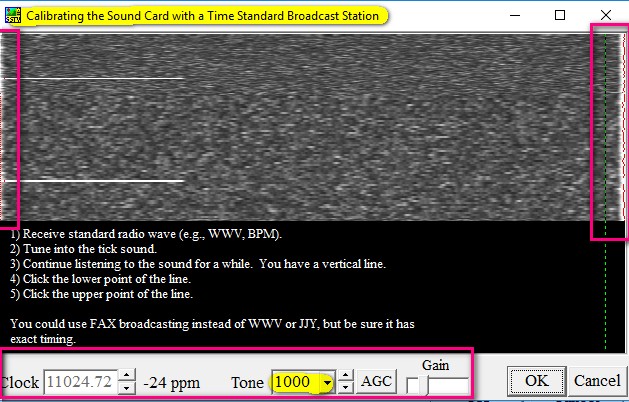Click the Gain slider thumb

426,385
